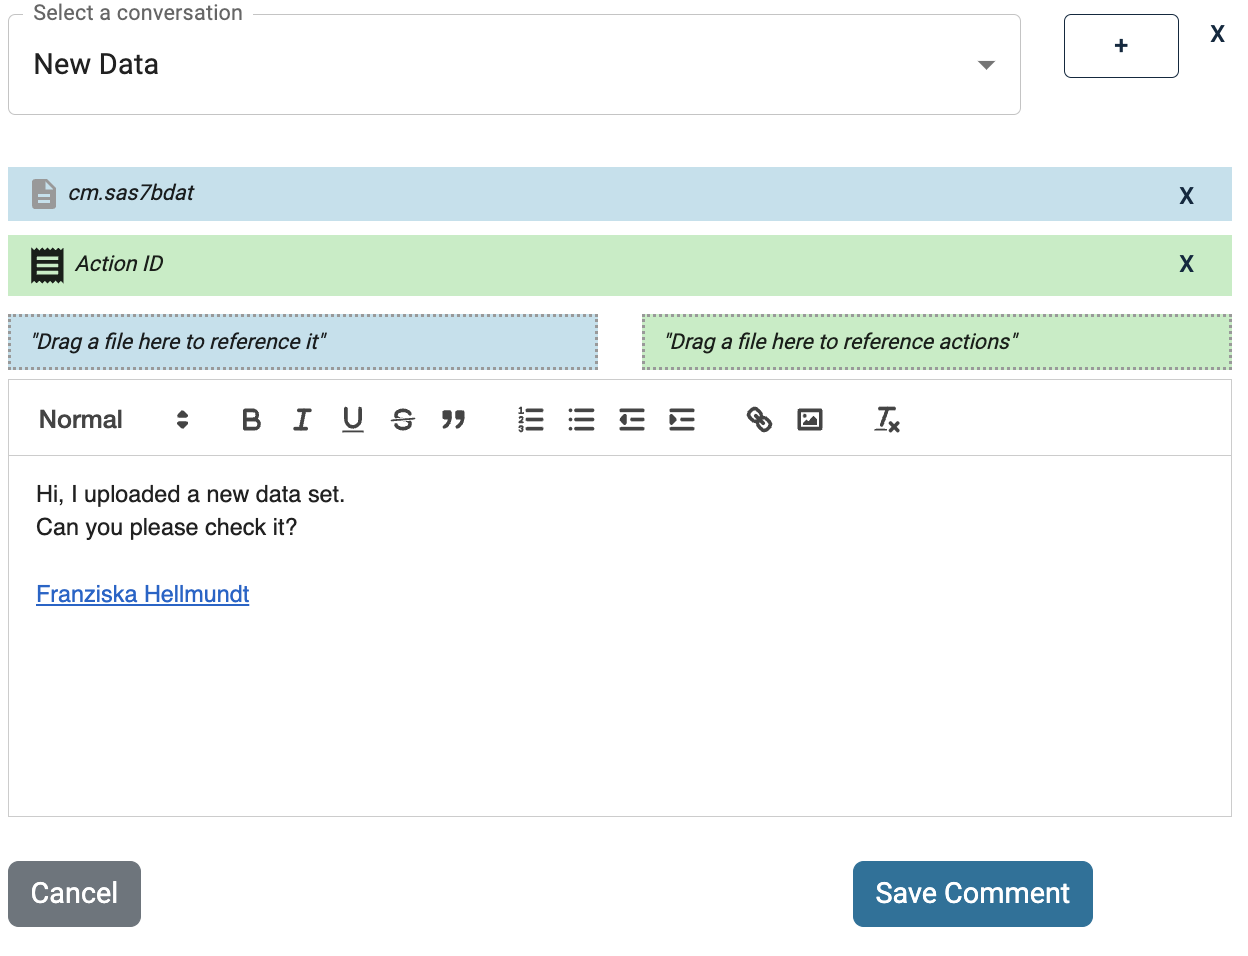Image resolution: width=1248 pixels, height=956 pixels.
Task: Clear text formatting
Action: coord(887,420)
